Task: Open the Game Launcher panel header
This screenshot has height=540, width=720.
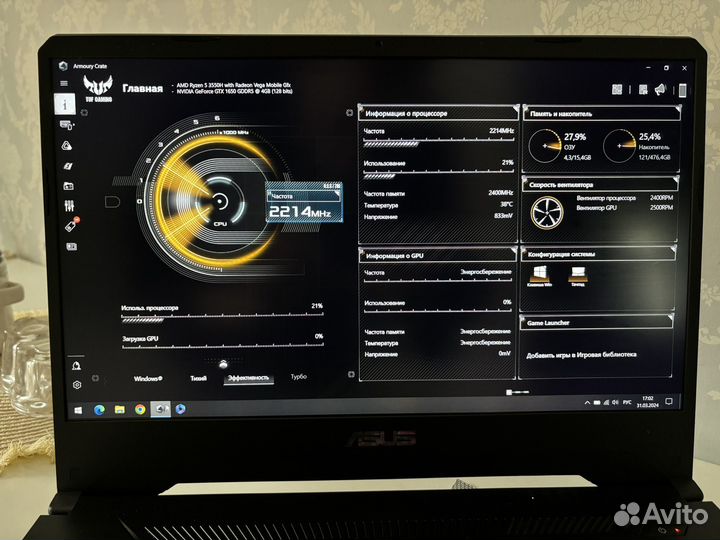Action: [x=596, y=323]
